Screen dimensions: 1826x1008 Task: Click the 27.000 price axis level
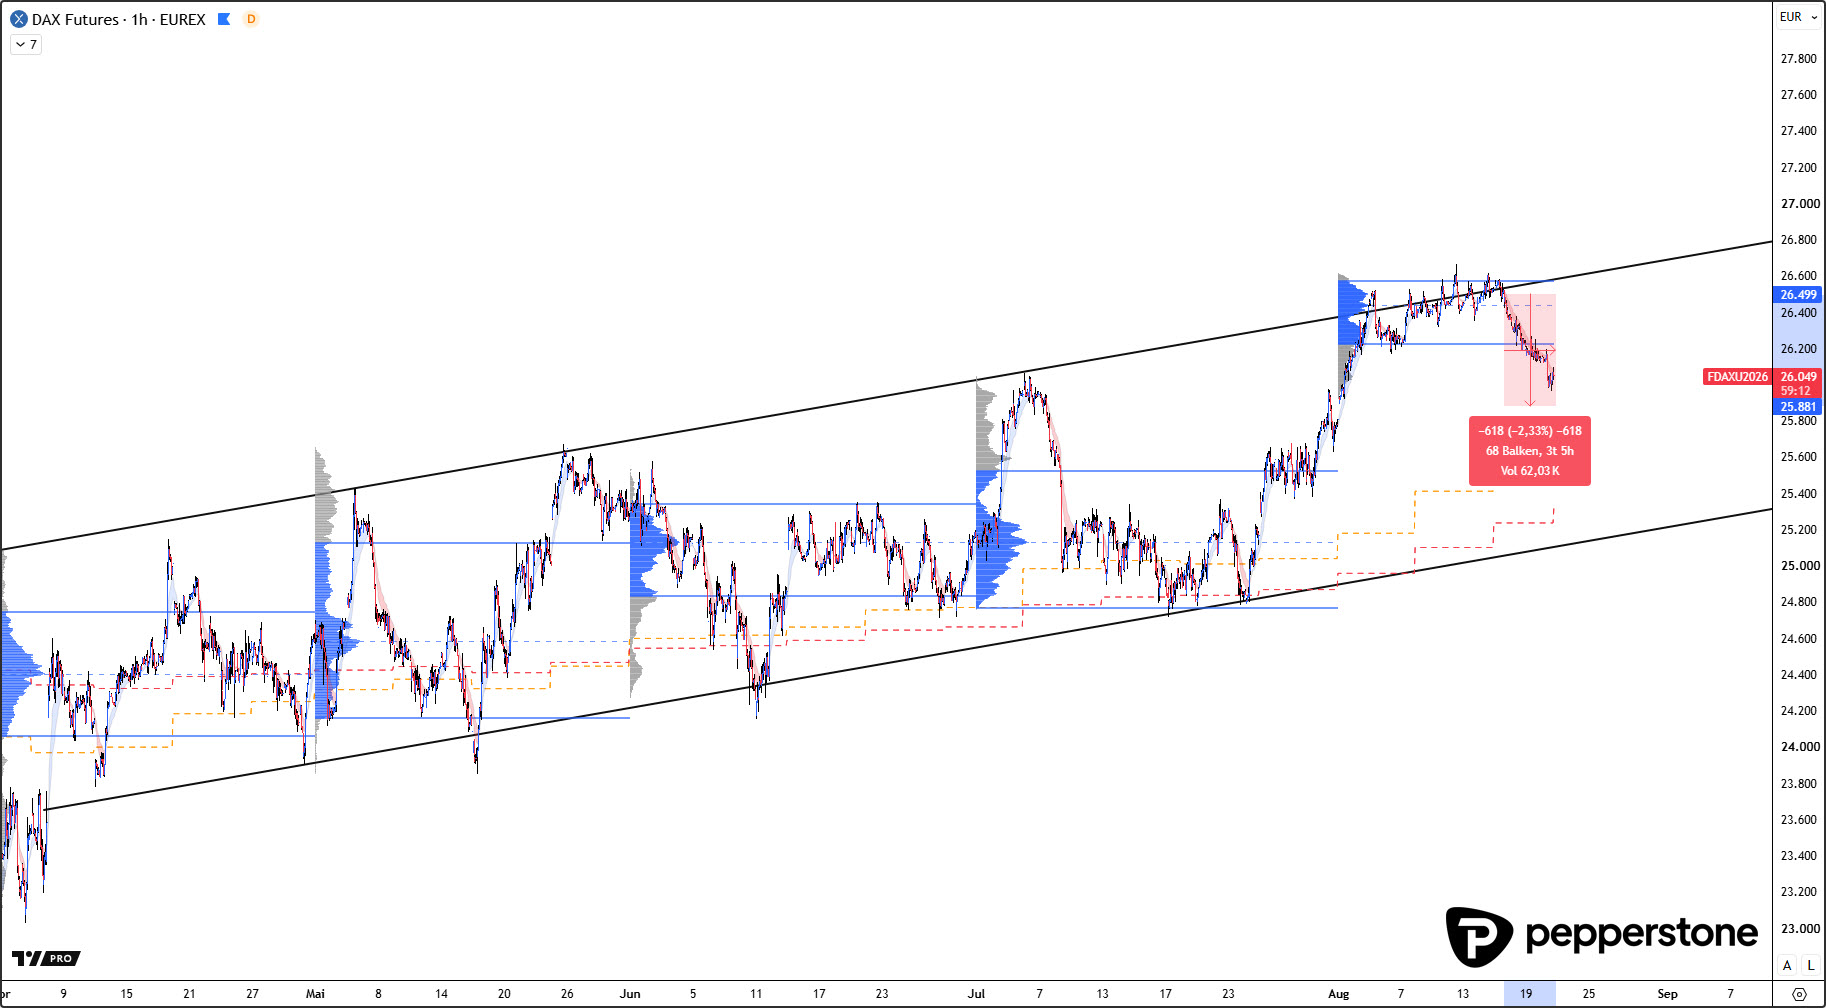click(1798, 204)
